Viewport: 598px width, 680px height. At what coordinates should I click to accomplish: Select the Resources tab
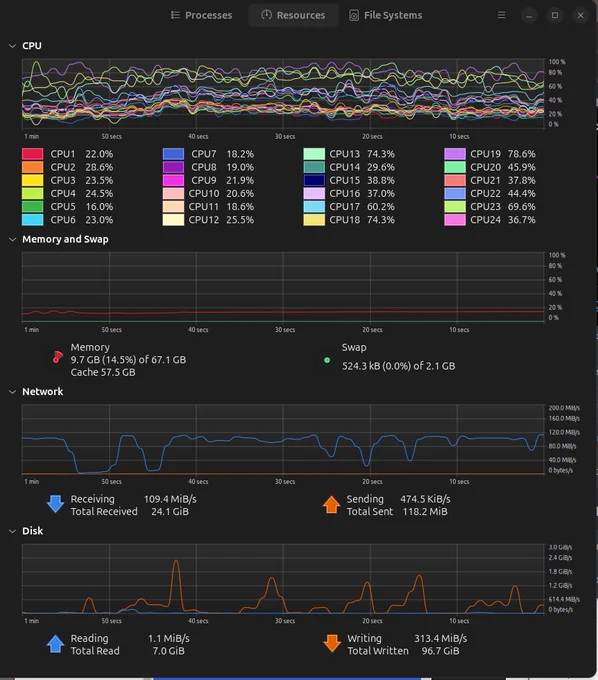[x=293, y=15]
